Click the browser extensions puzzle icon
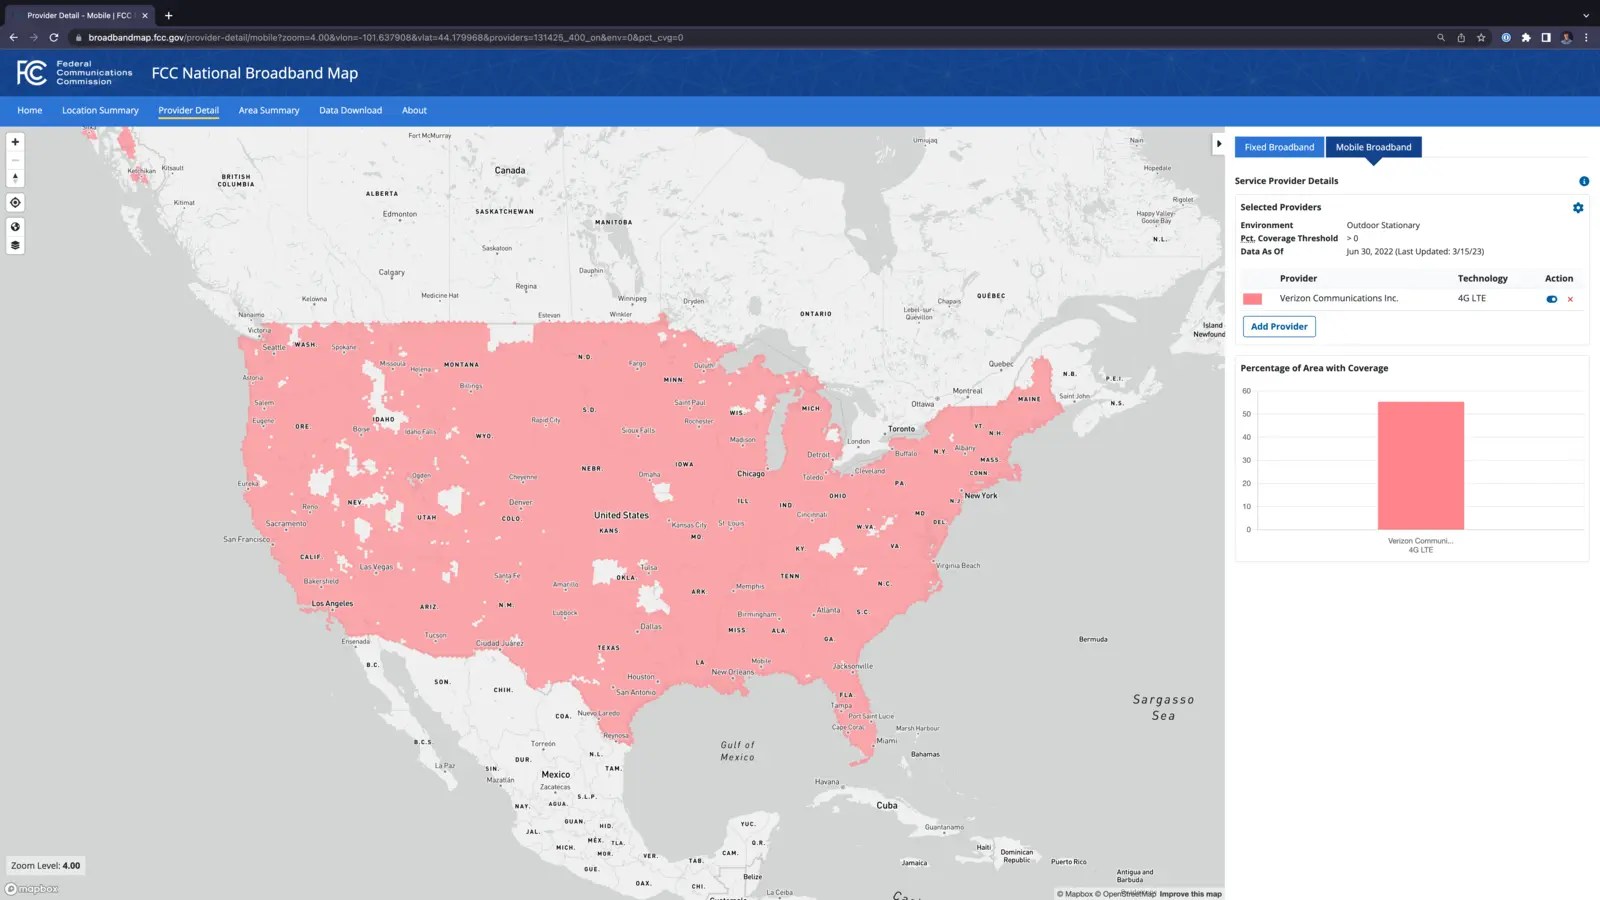 pyautogui.click(x=1527, y=37)
